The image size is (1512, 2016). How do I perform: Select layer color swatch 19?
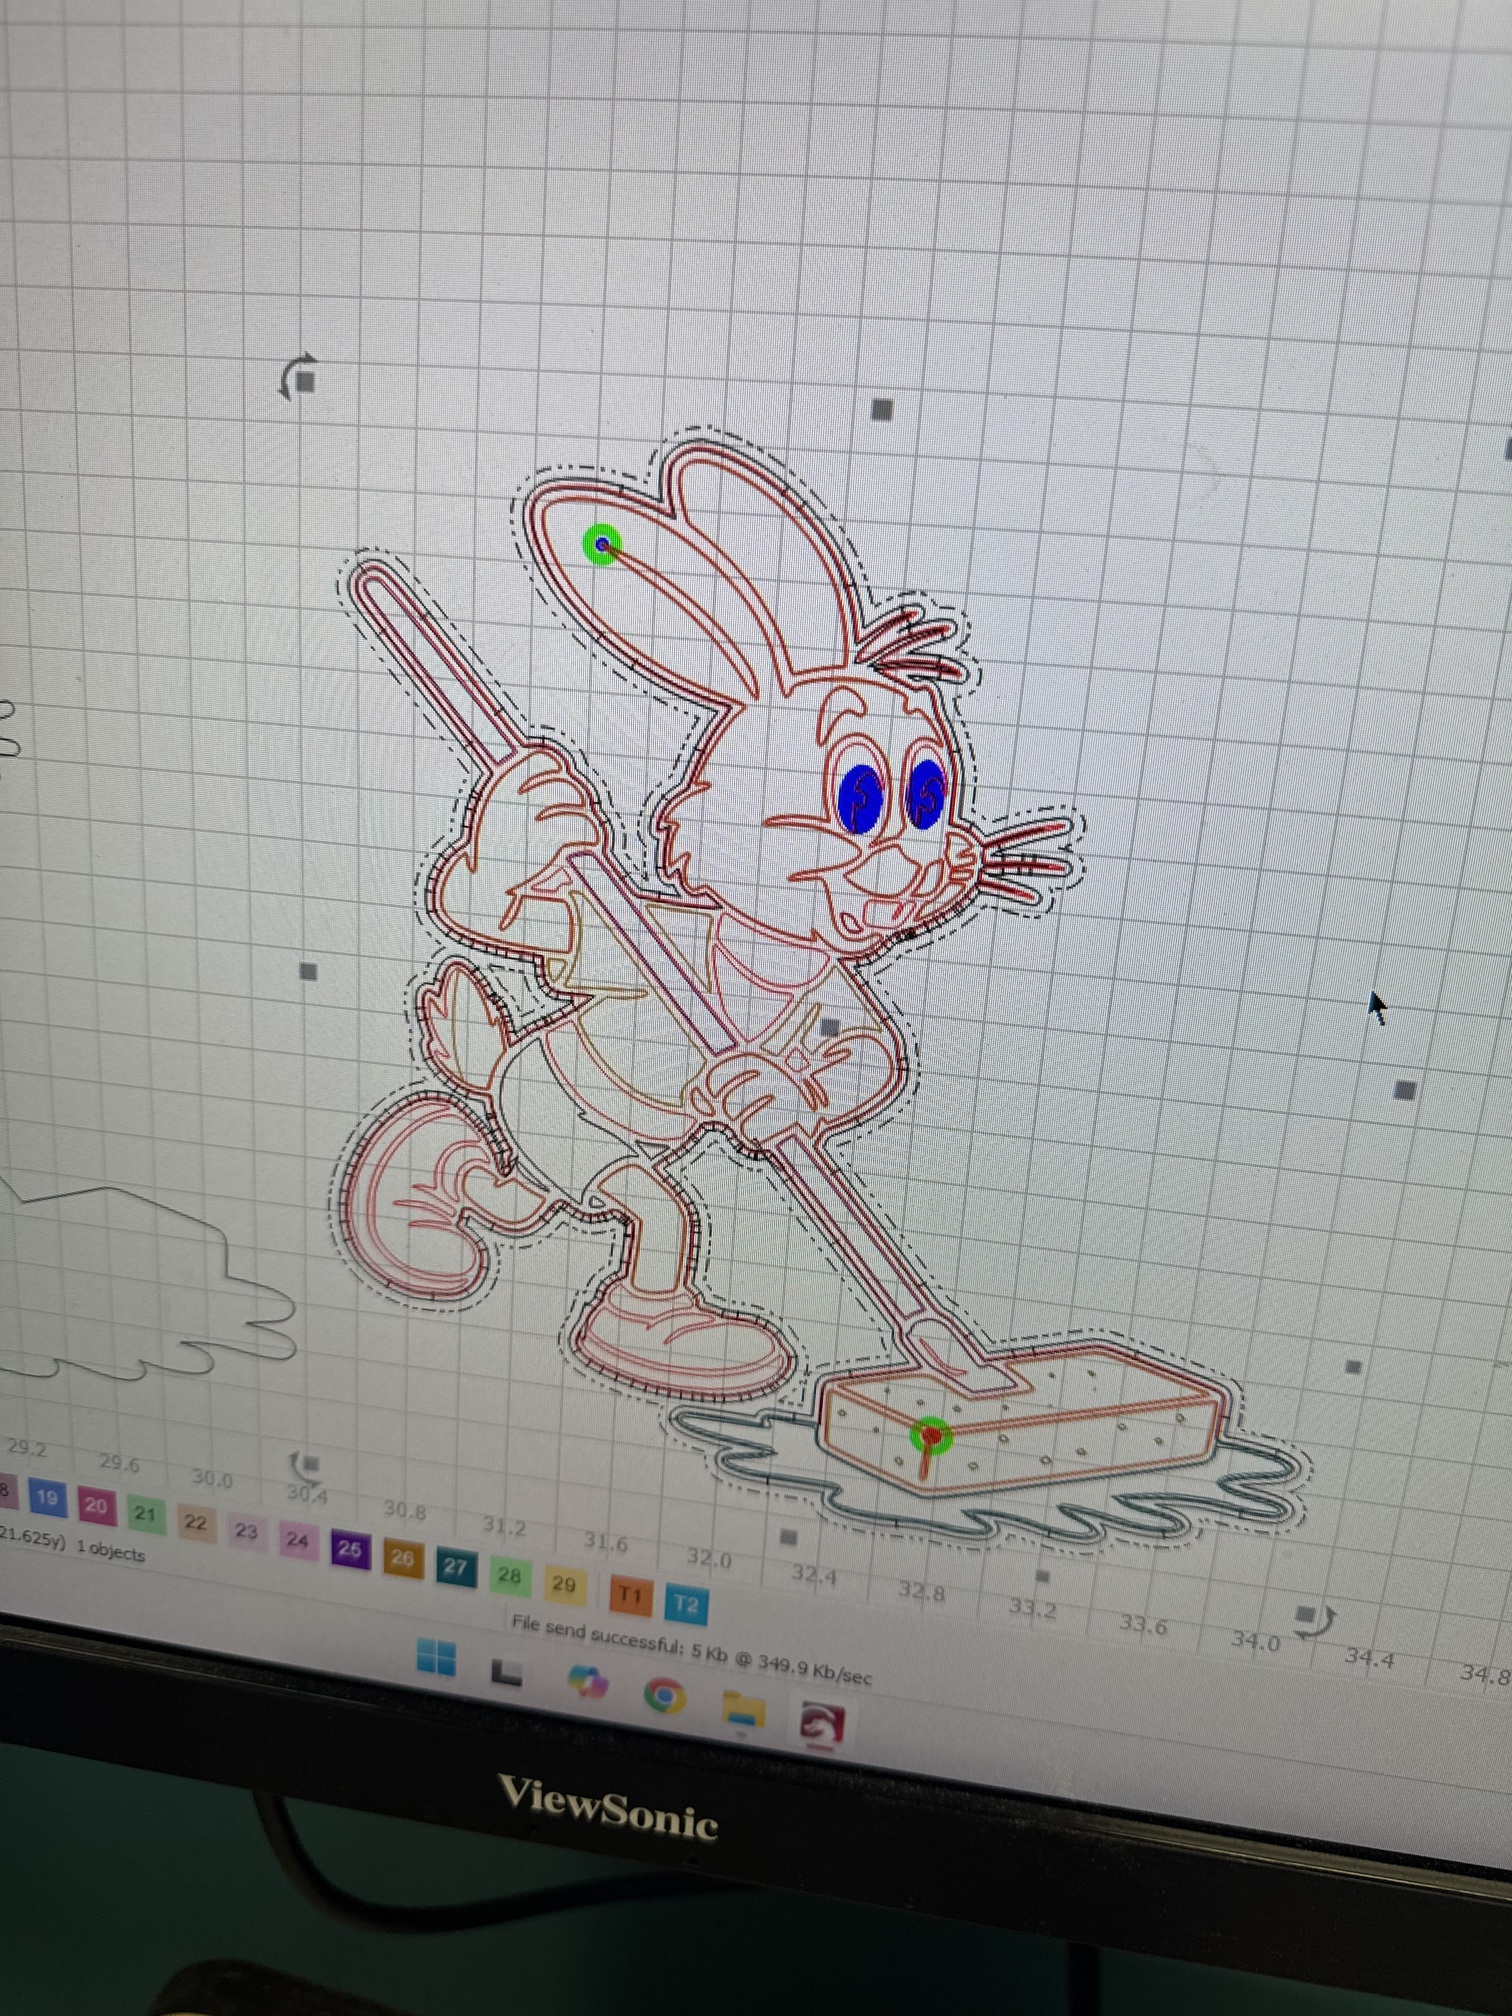(47, 1497)
